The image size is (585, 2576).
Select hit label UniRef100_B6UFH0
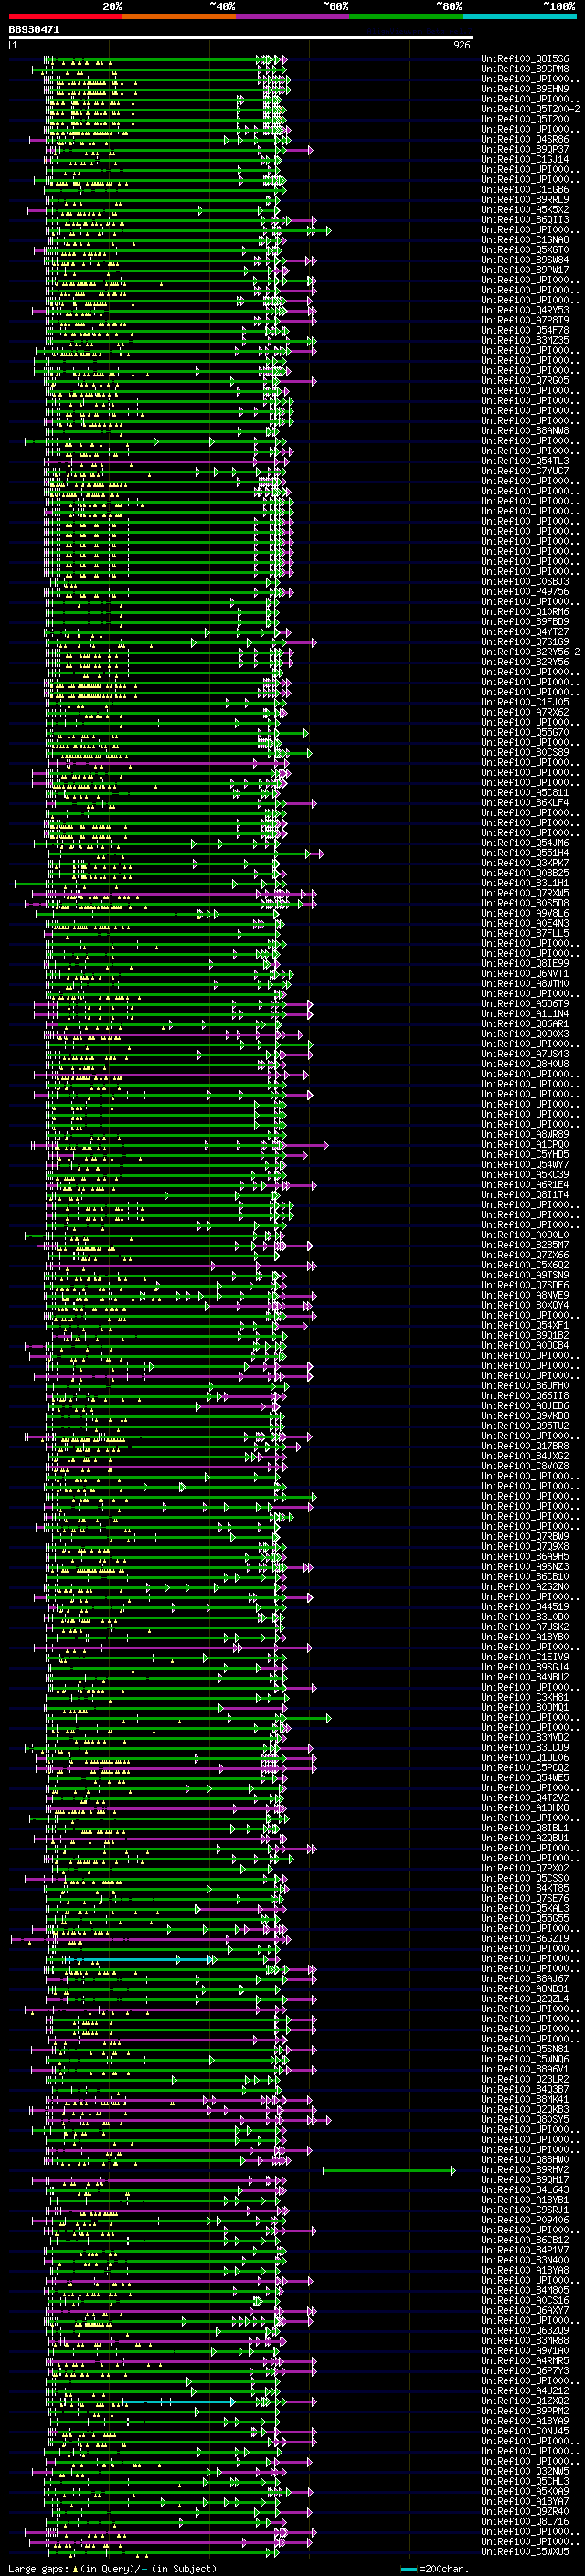[525, 1386]
